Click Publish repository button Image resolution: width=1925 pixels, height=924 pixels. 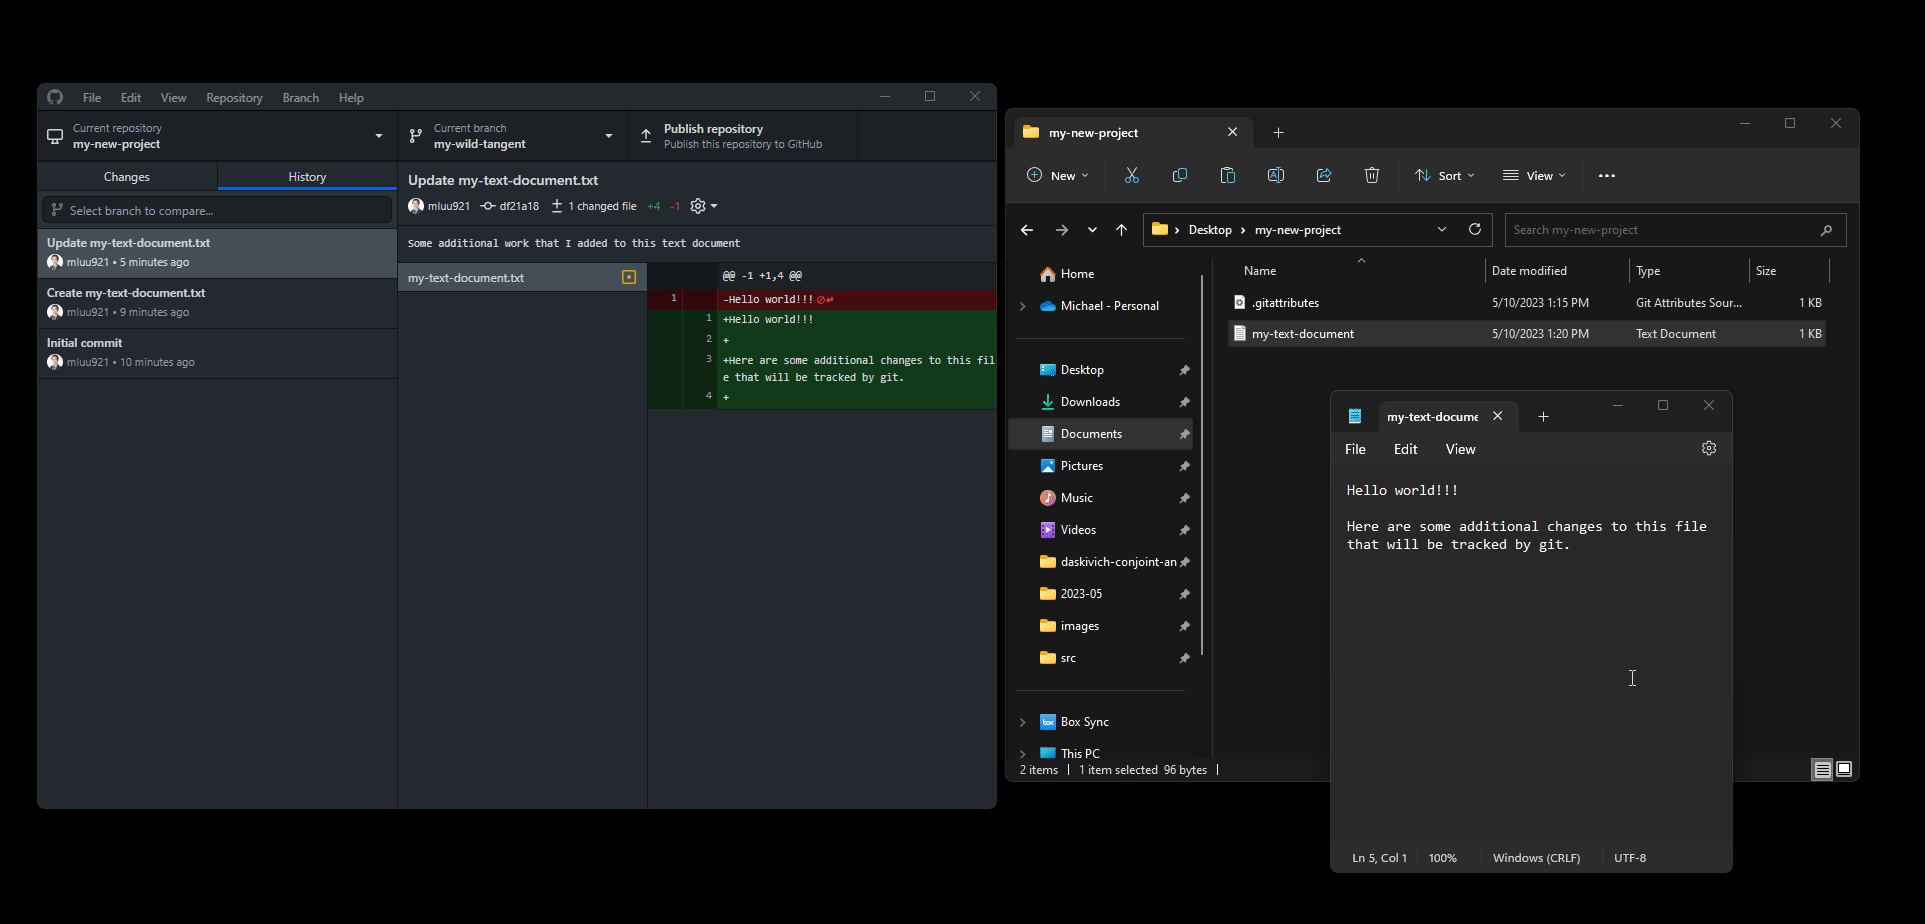742,136
